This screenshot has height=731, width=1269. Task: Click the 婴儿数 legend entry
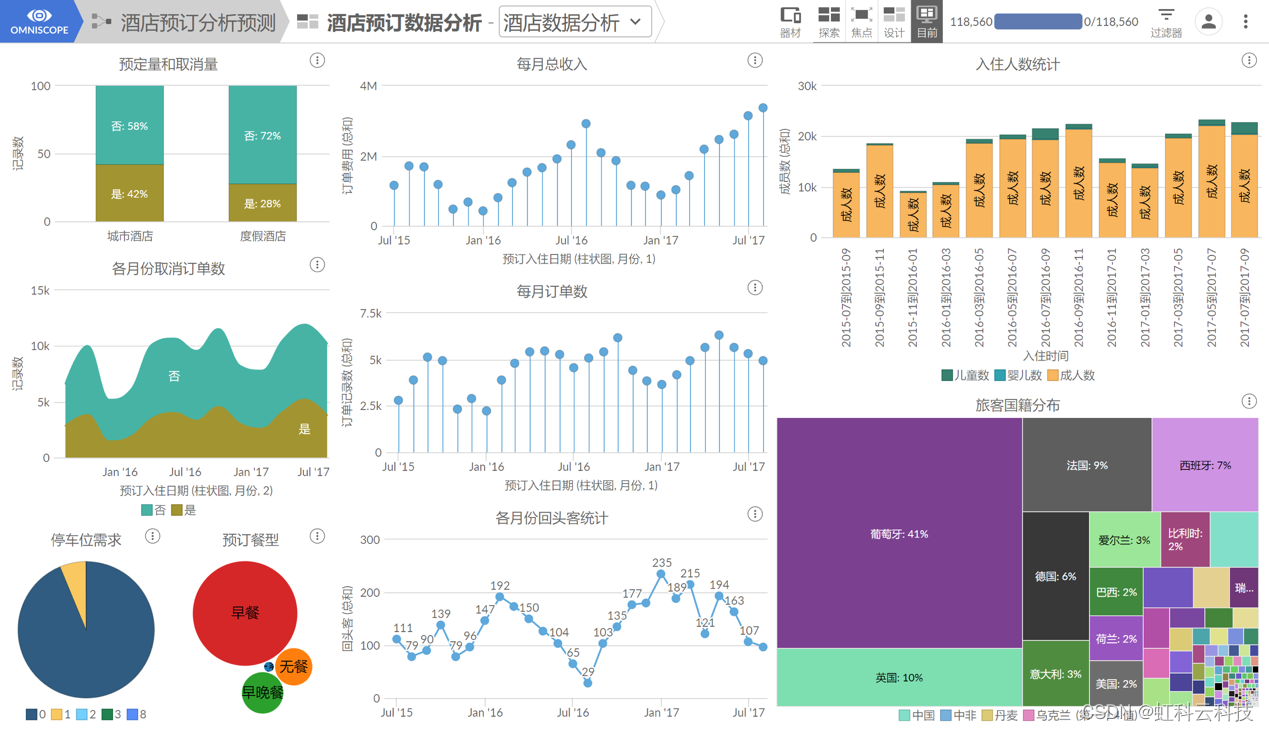coord(1018,376)
